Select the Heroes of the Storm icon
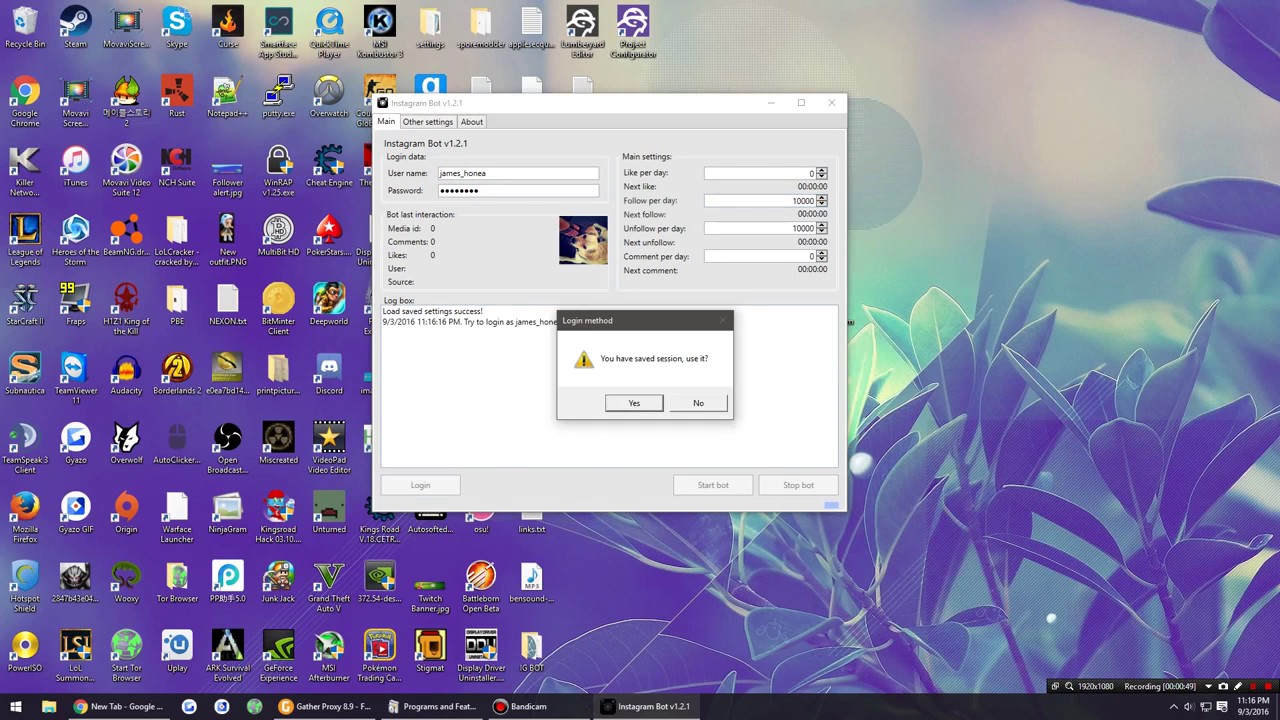Screen dimensions: 1280x720 [75, 240]
